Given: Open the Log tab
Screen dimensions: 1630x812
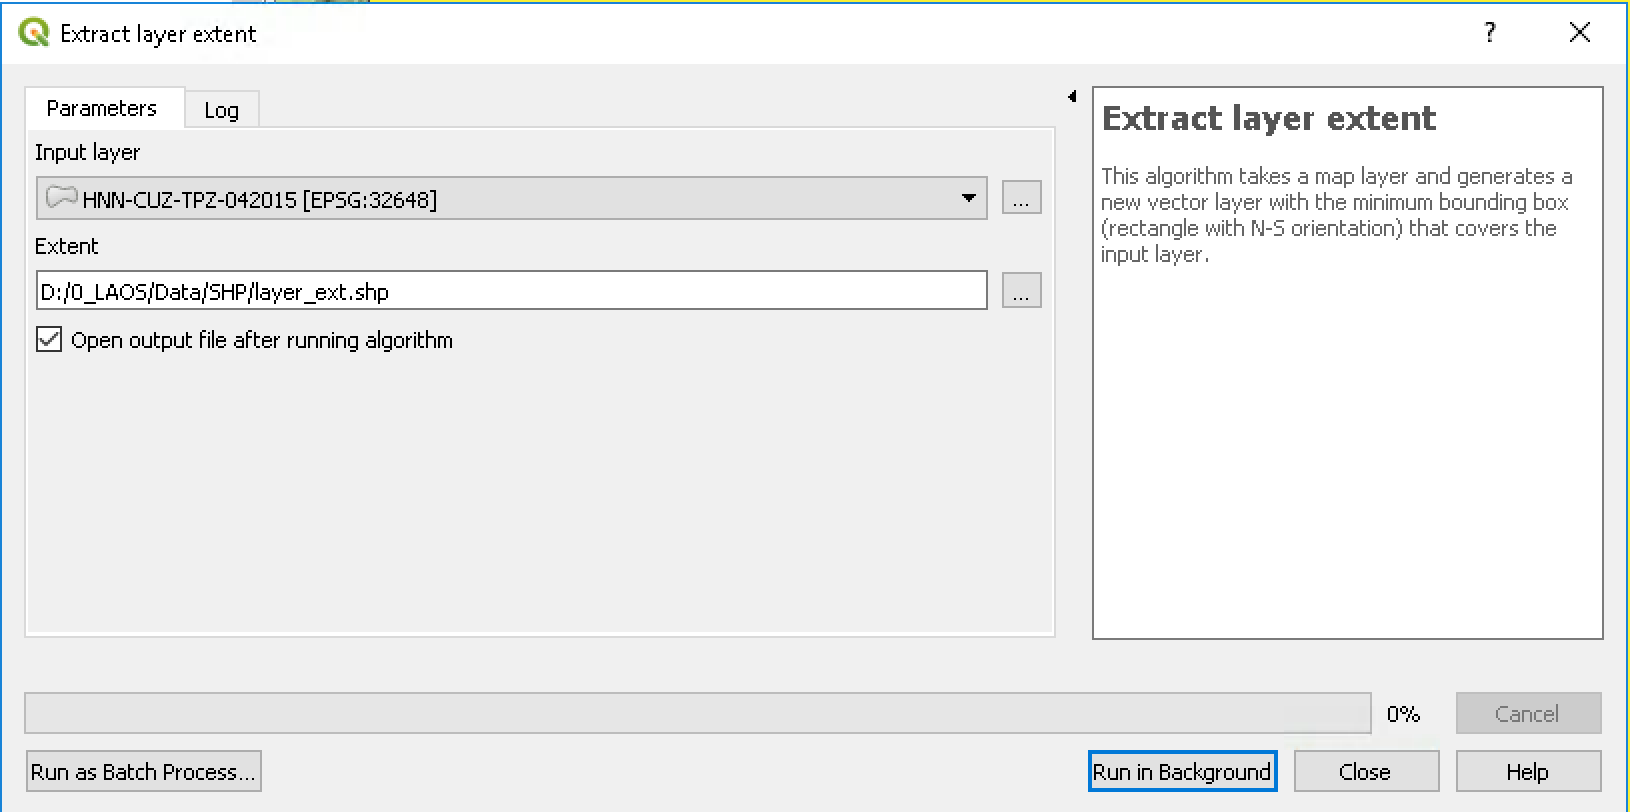Looking at the screenshot, I should point(222,110).
